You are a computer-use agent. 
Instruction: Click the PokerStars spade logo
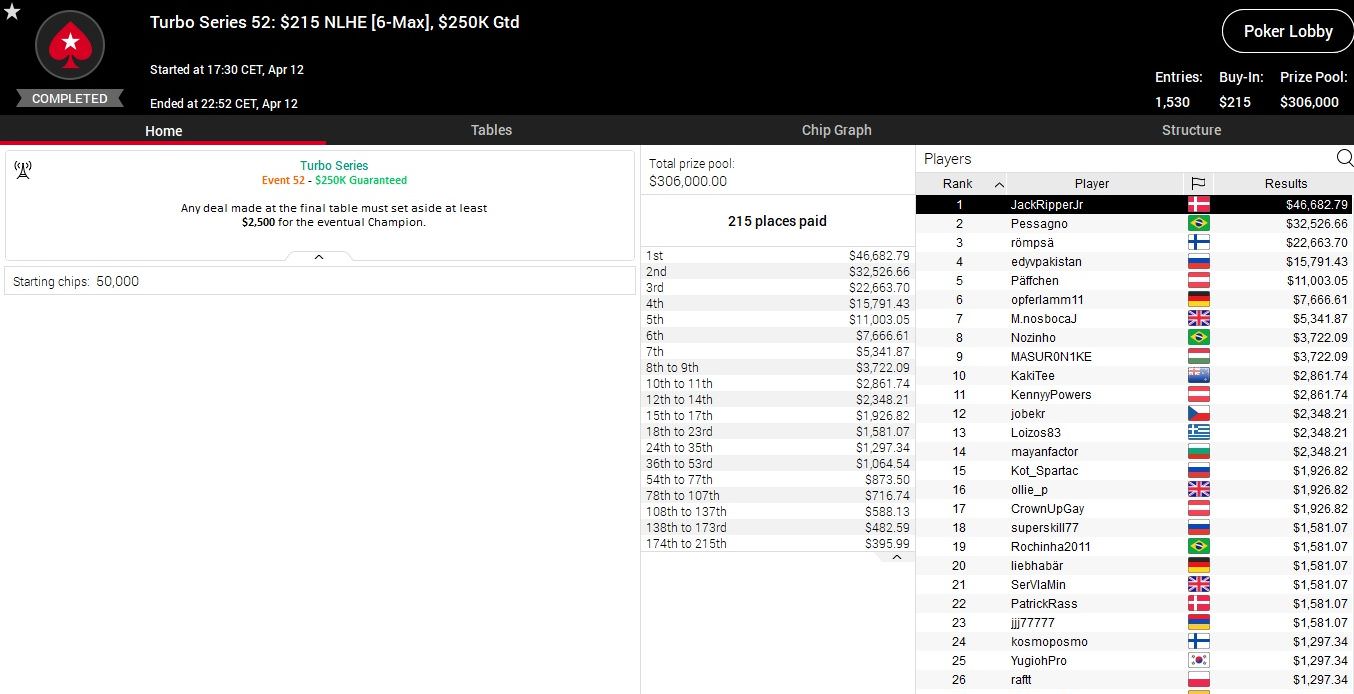point(70,46)
